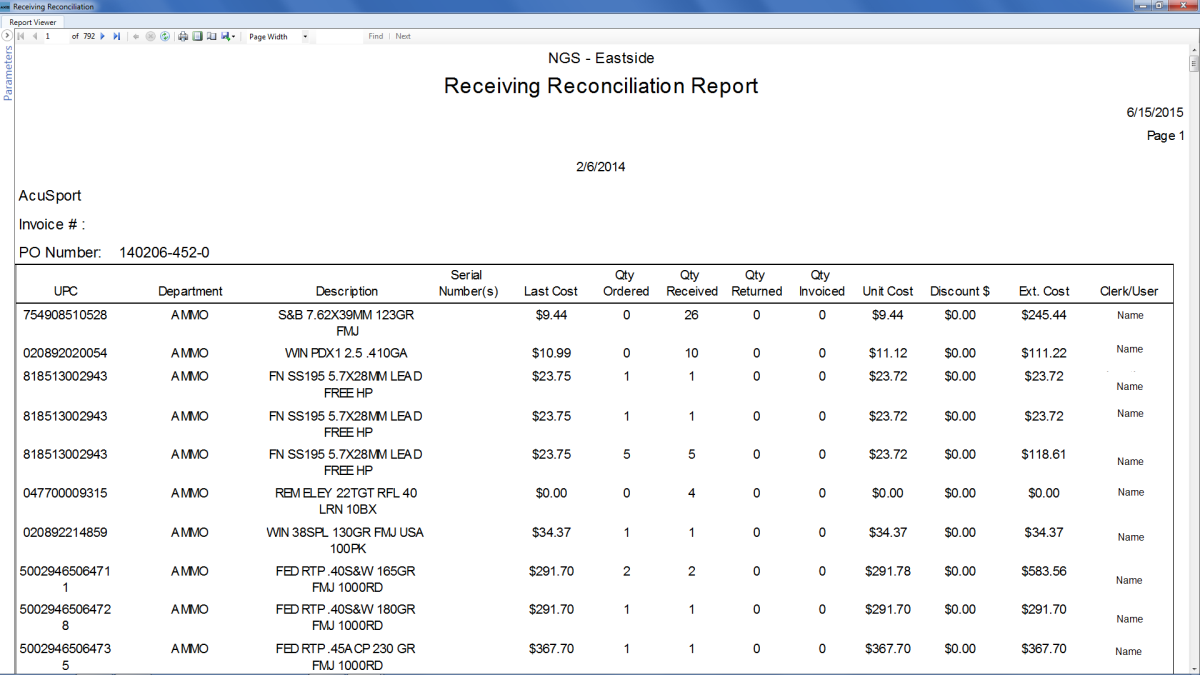The height and width of the screenshot is (675, 1200).
Task: Click ext. cost $245.44
Action: tap(1044, 315)
